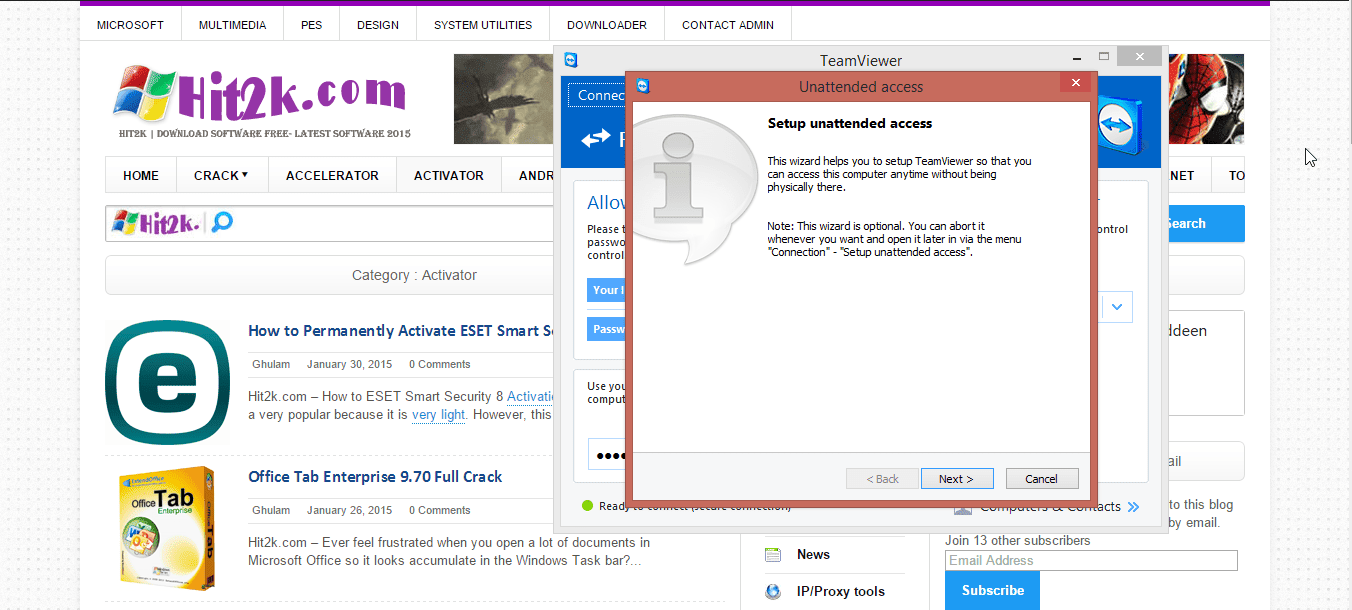Open the Office Tab Enterprise 9.70 Full Crack link
The width and height of the screenshot is (1352, 610).
375,477
